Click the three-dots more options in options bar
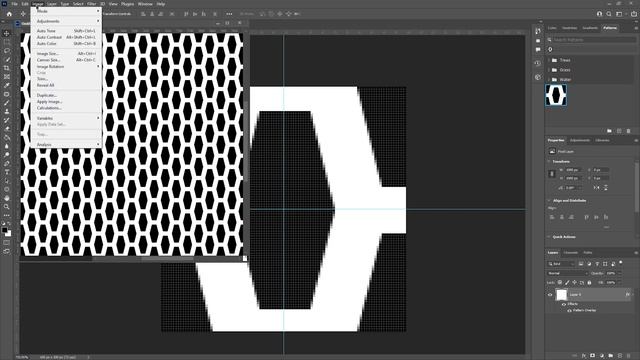The height and width of the screenshot is (360, 640). [x=229, y=14]
